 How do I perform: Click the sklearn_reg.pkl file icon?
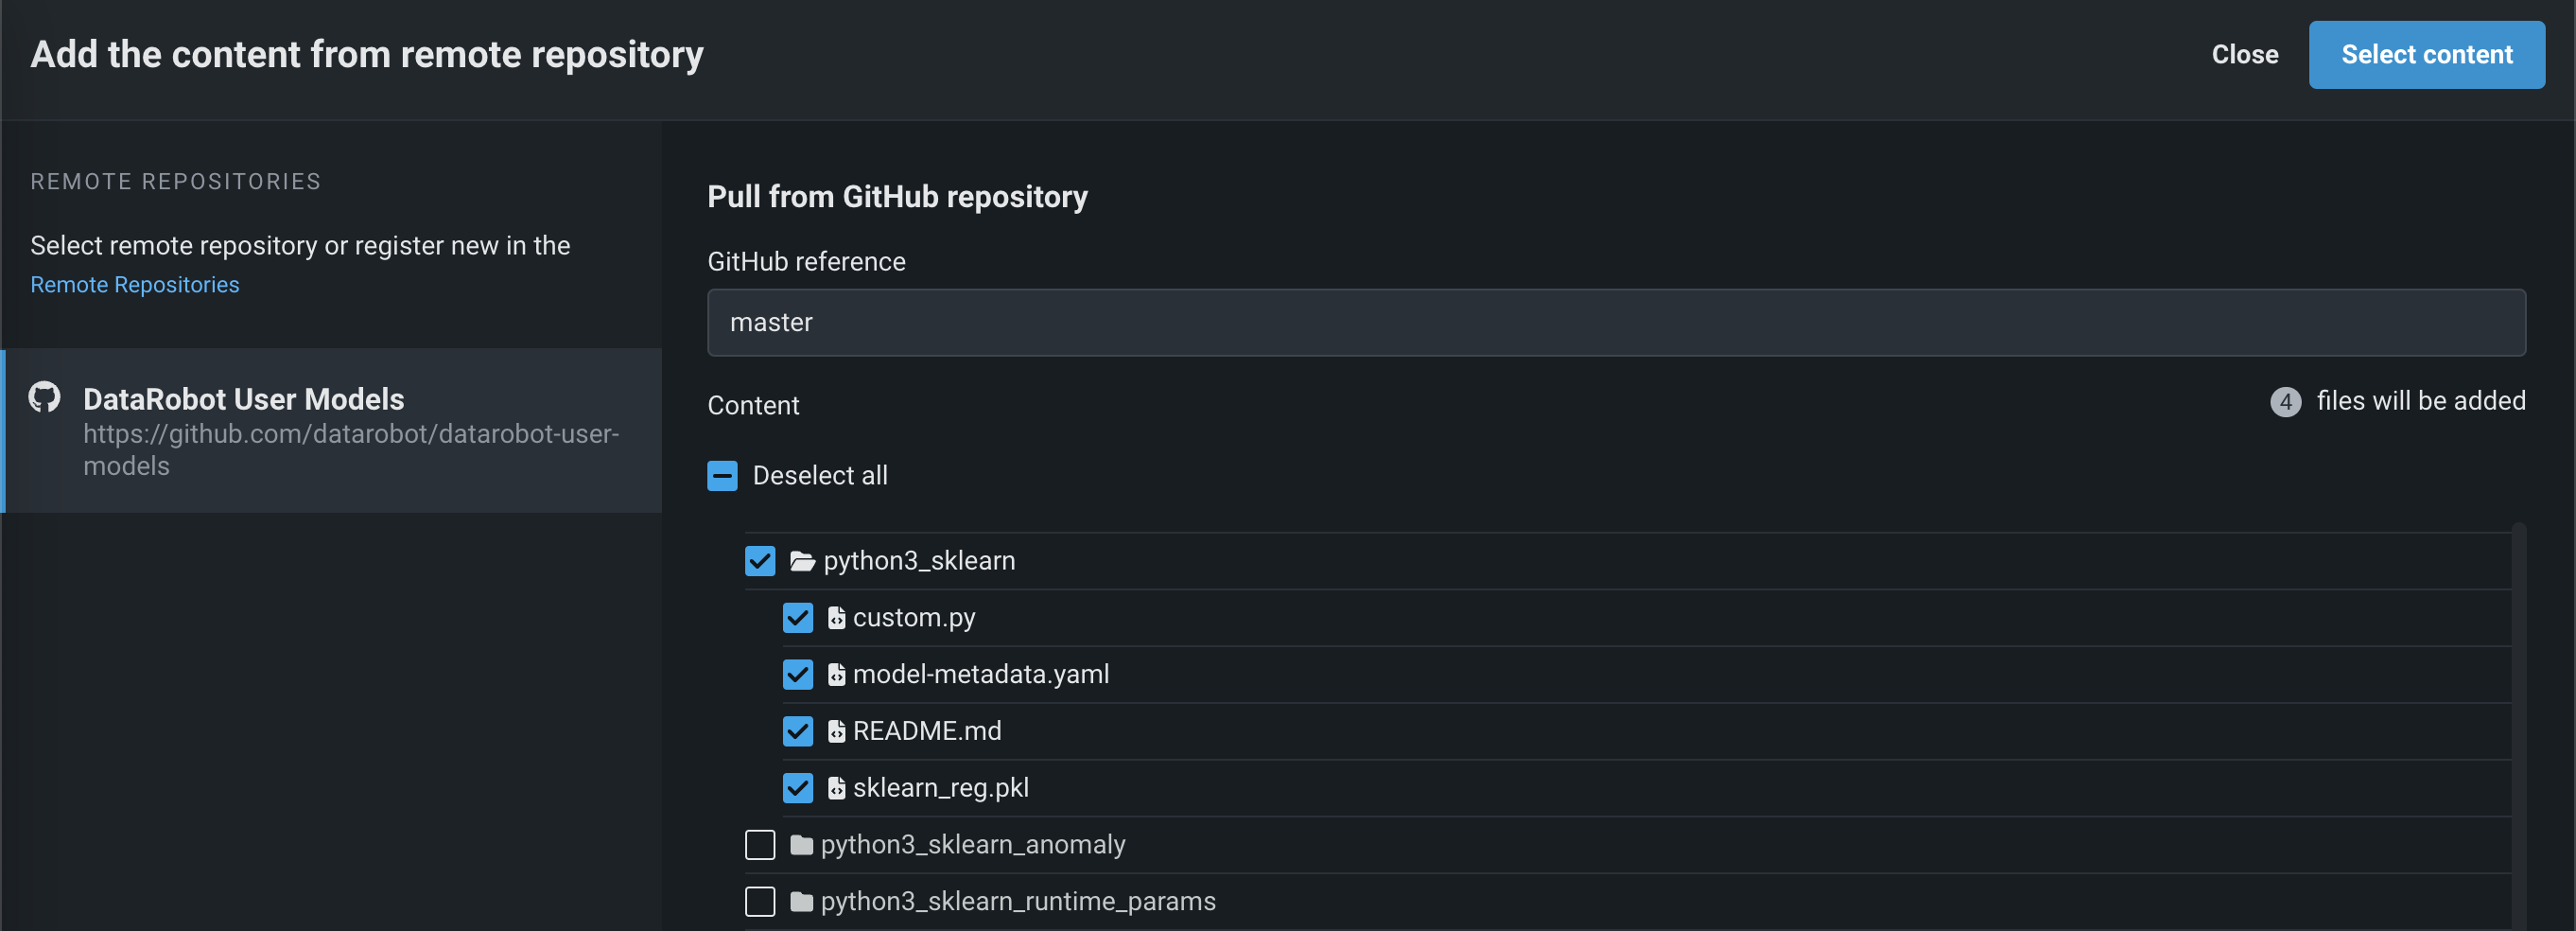click(836, 789)
